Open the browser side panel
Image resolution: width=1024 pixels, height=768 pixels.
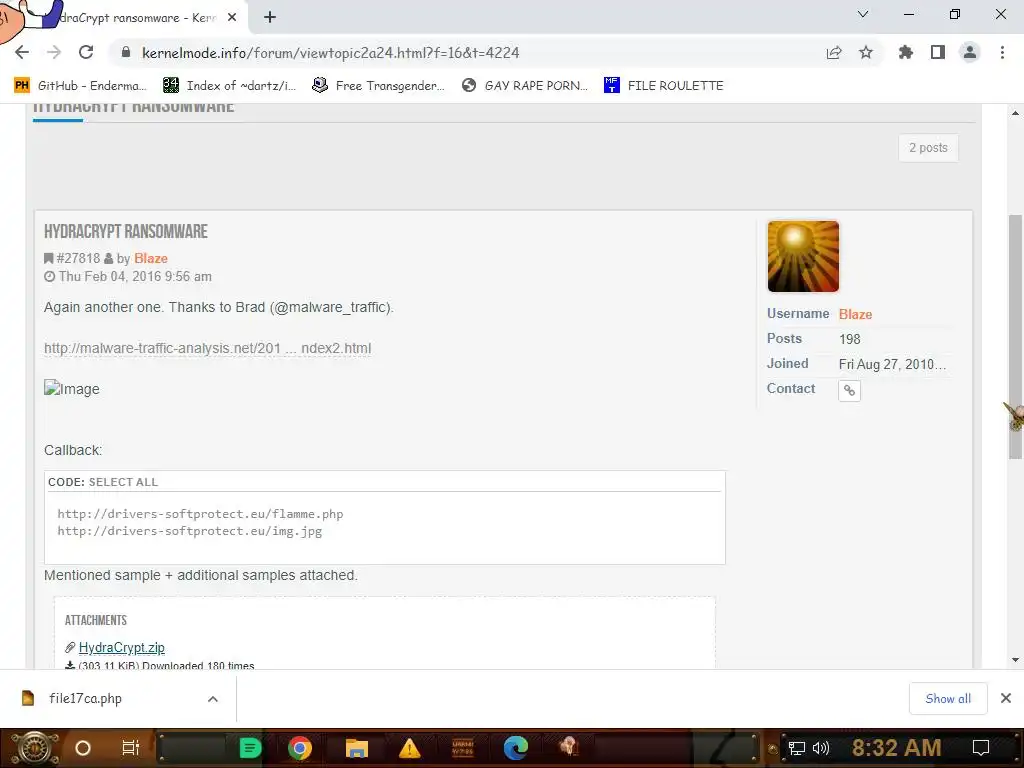(938, 52)
